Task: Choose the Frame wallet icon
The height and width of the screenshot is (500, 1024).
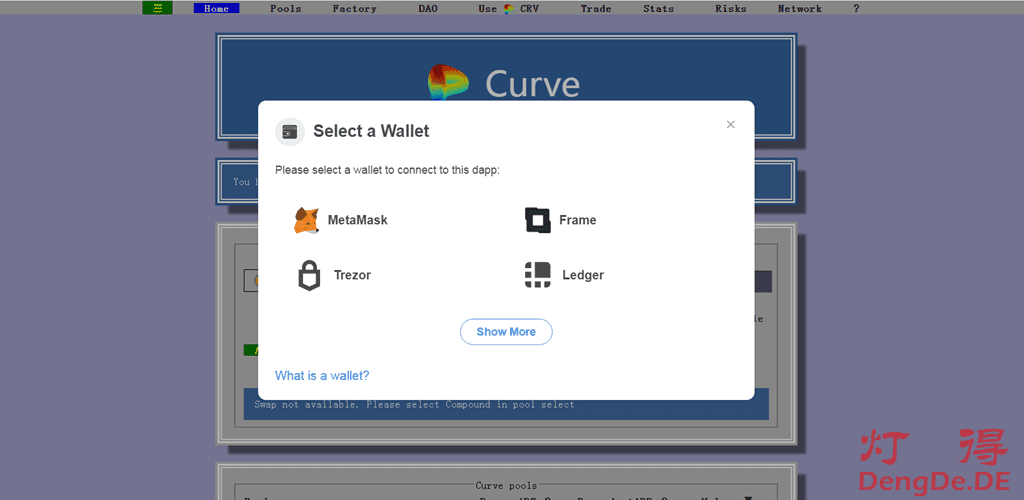Action: pos(538,220)
